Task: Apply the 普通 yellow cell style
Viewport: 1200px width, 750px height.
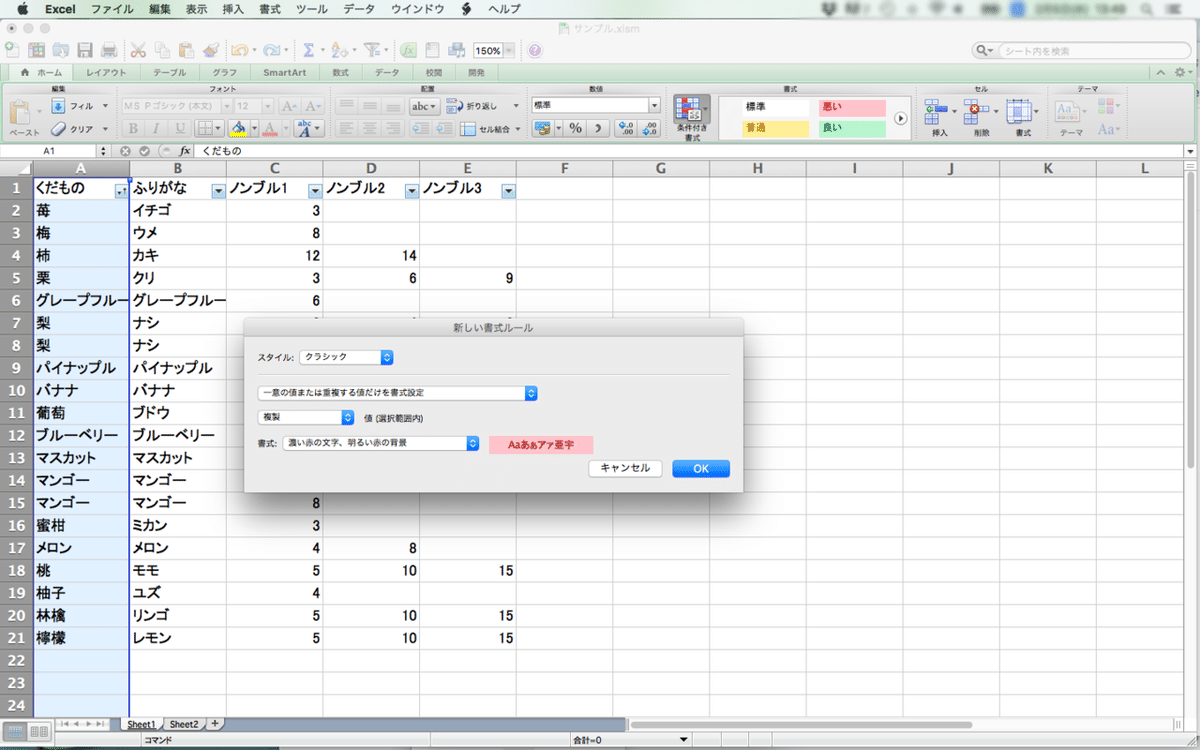Action: click(774, 128)
